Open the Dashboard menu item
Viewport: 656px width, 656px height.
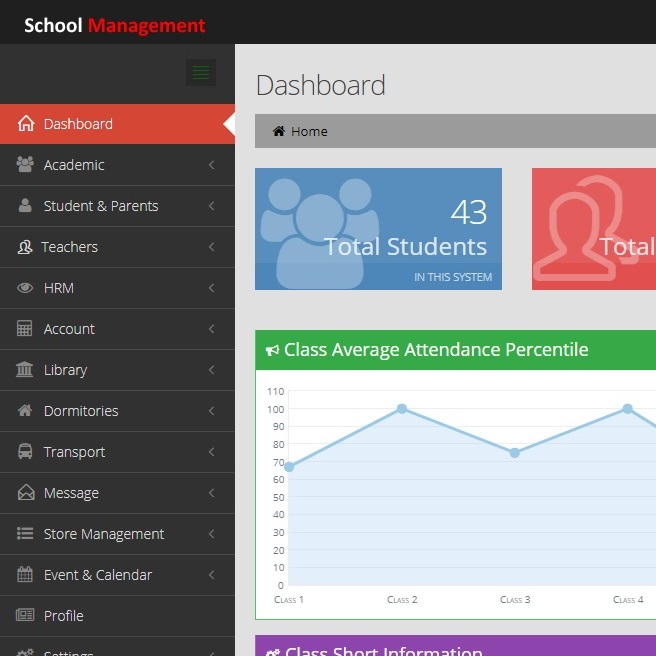click(117, 124)
